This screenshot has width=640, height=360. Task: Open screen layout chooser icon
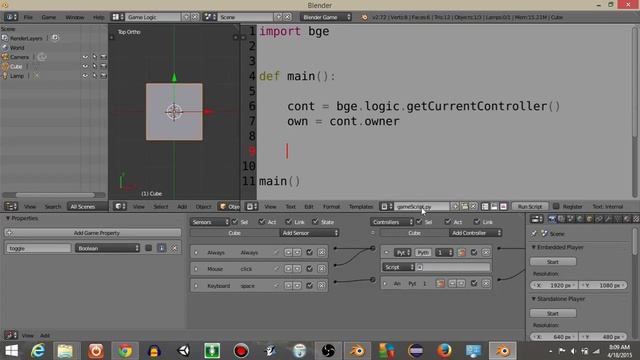click(118, 17)
